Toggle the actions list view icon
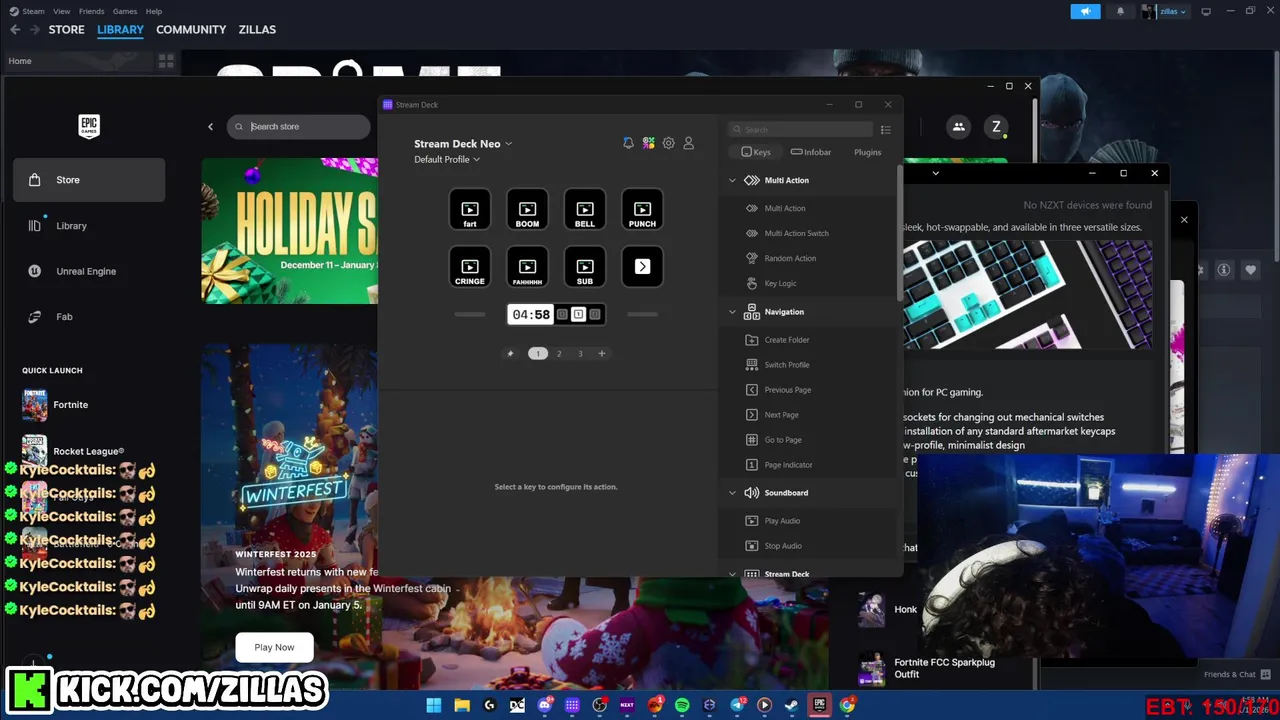This screenshot has width=1280, height=720. [x=885, y=130]
